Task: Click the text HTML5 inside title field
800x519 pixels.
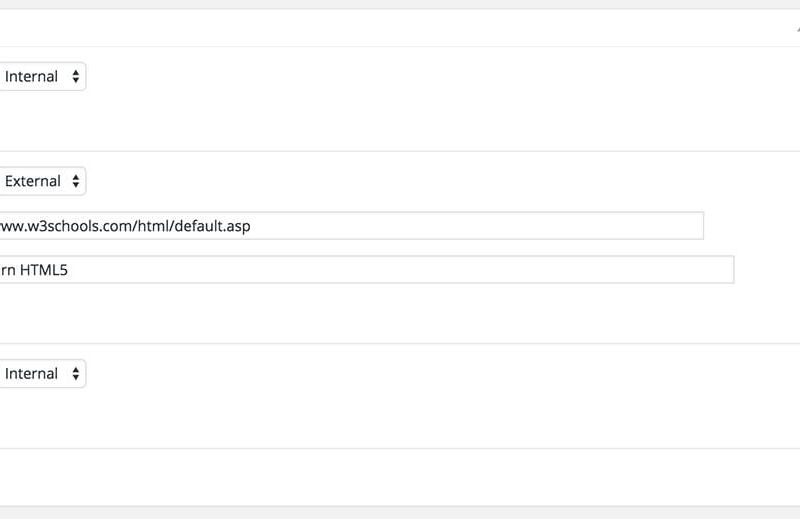Action: 43,270
